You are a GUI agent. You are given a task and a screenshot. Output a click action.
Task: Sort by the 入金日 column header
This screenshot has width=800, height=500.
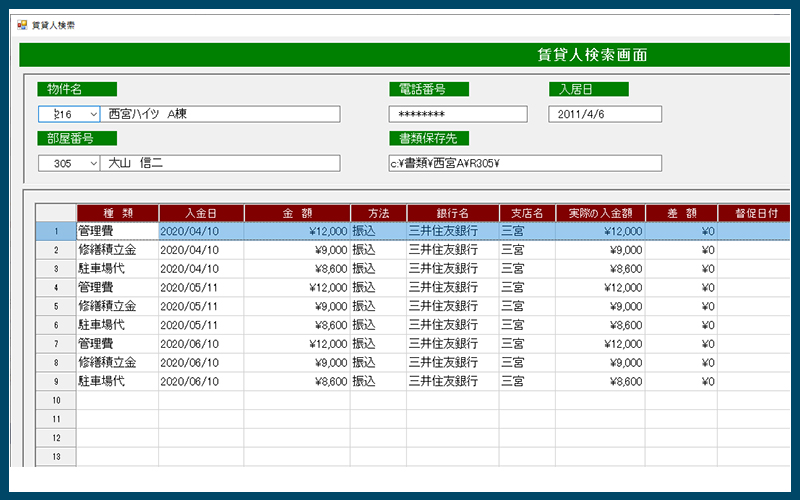(x=201, y=213)
